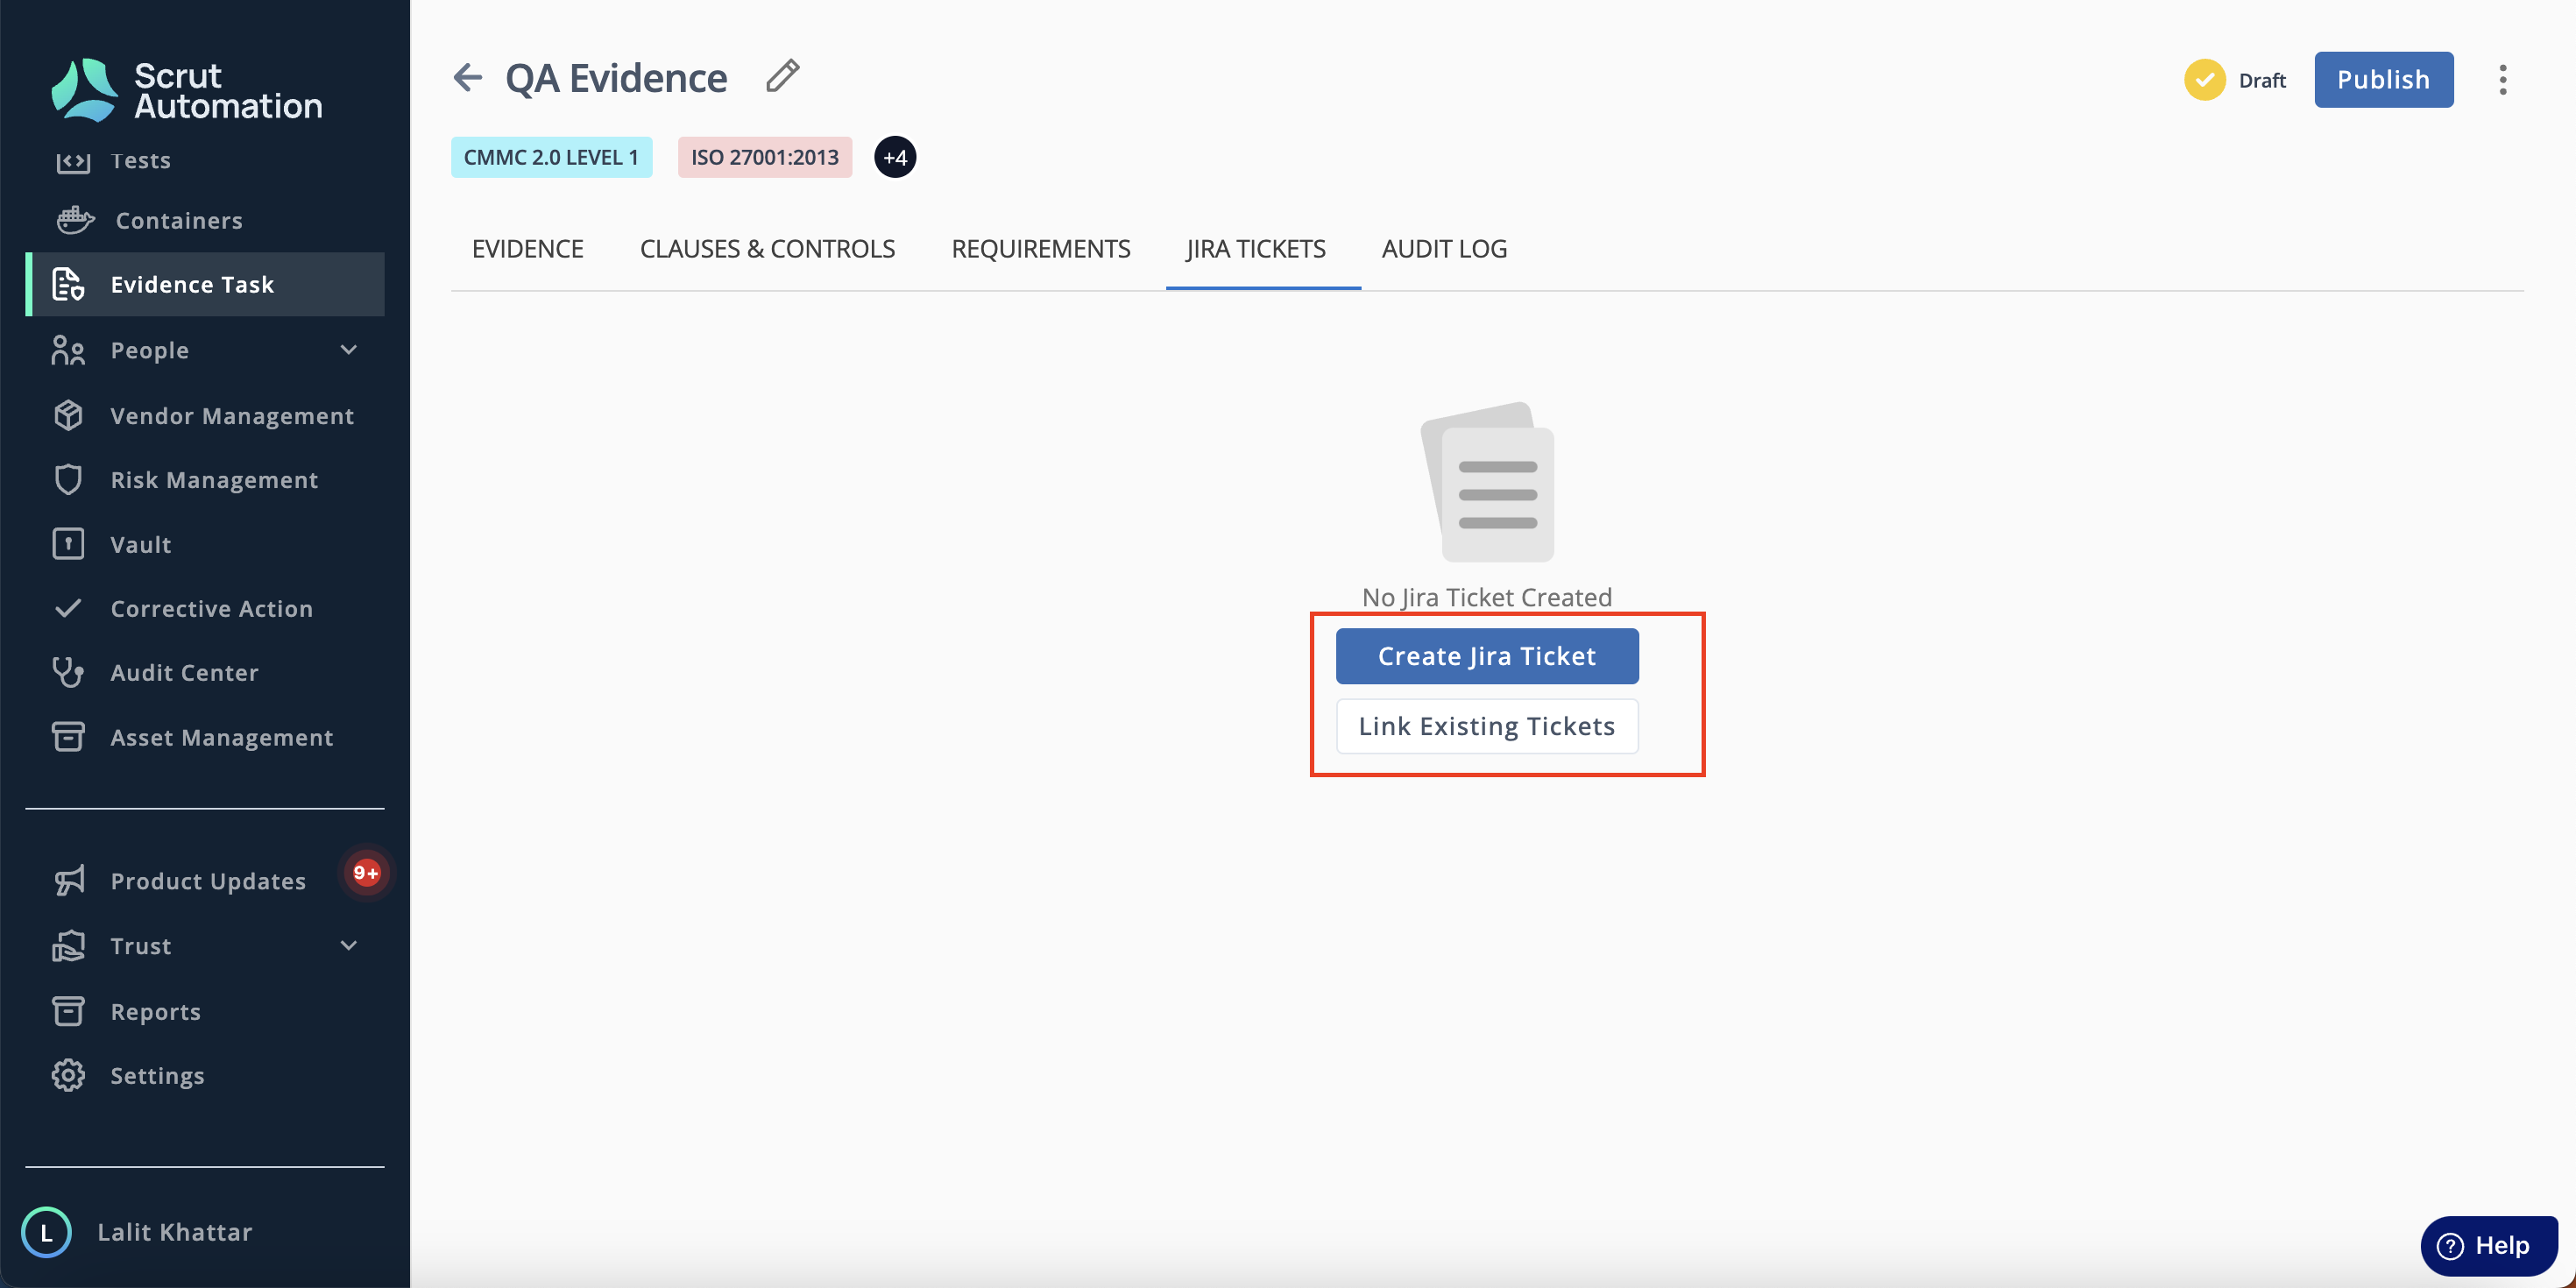The image size is (2576, 1288).
Task: Click the Reports icon
Action: click(68, 1011)
